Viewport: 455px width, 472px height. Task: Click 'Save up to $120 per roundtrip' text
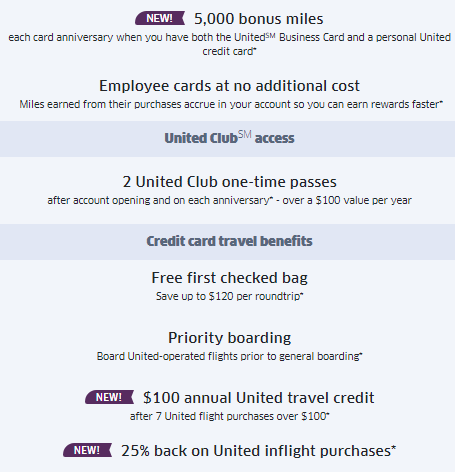(228, 296)
